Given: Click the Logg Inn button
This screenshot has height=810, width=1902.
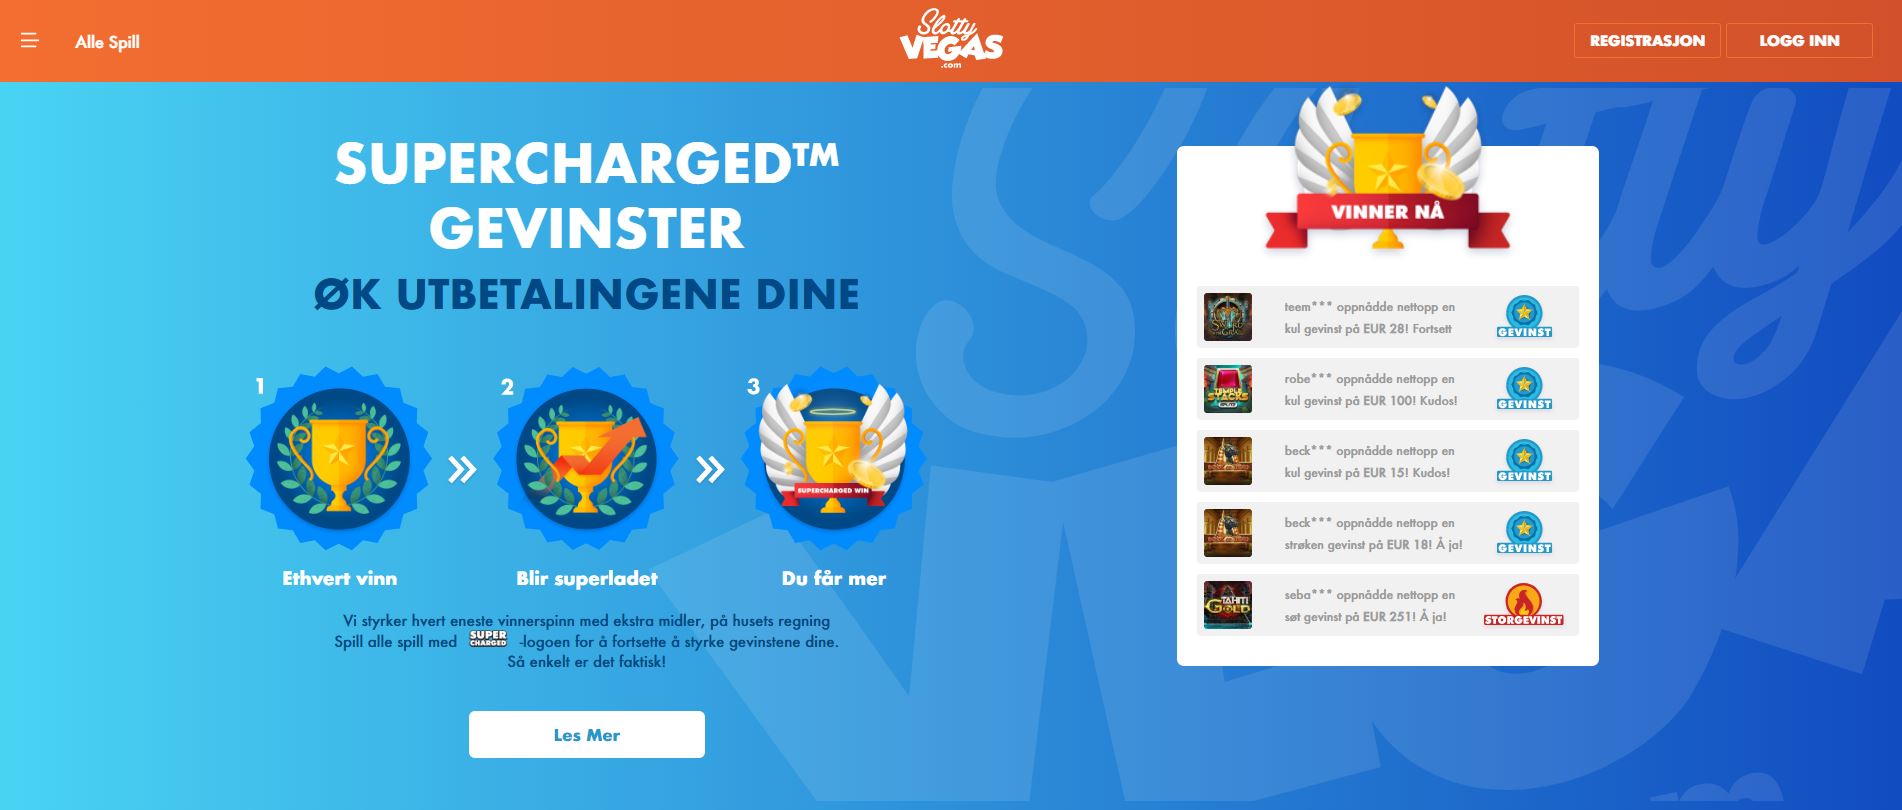Looking at the screenshot, I should [x=1799, y=41].
